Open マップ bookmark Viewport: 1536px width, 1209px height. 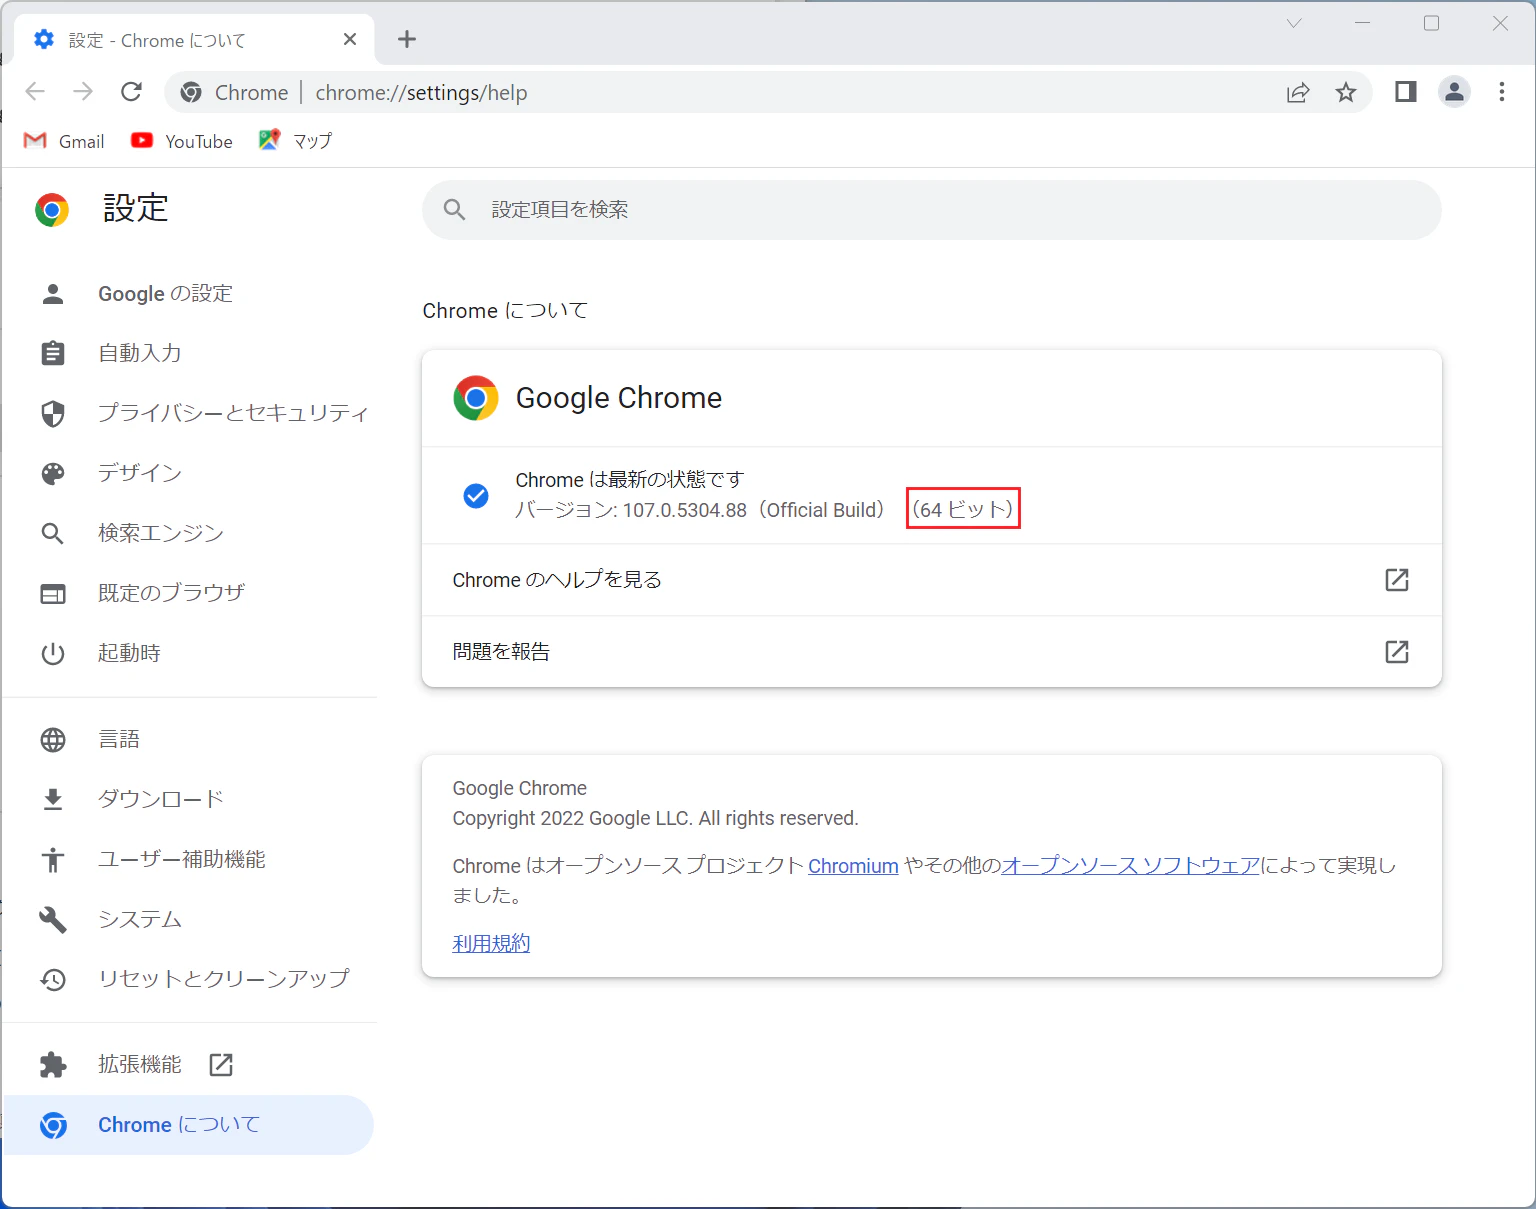(x=295, y=141)
